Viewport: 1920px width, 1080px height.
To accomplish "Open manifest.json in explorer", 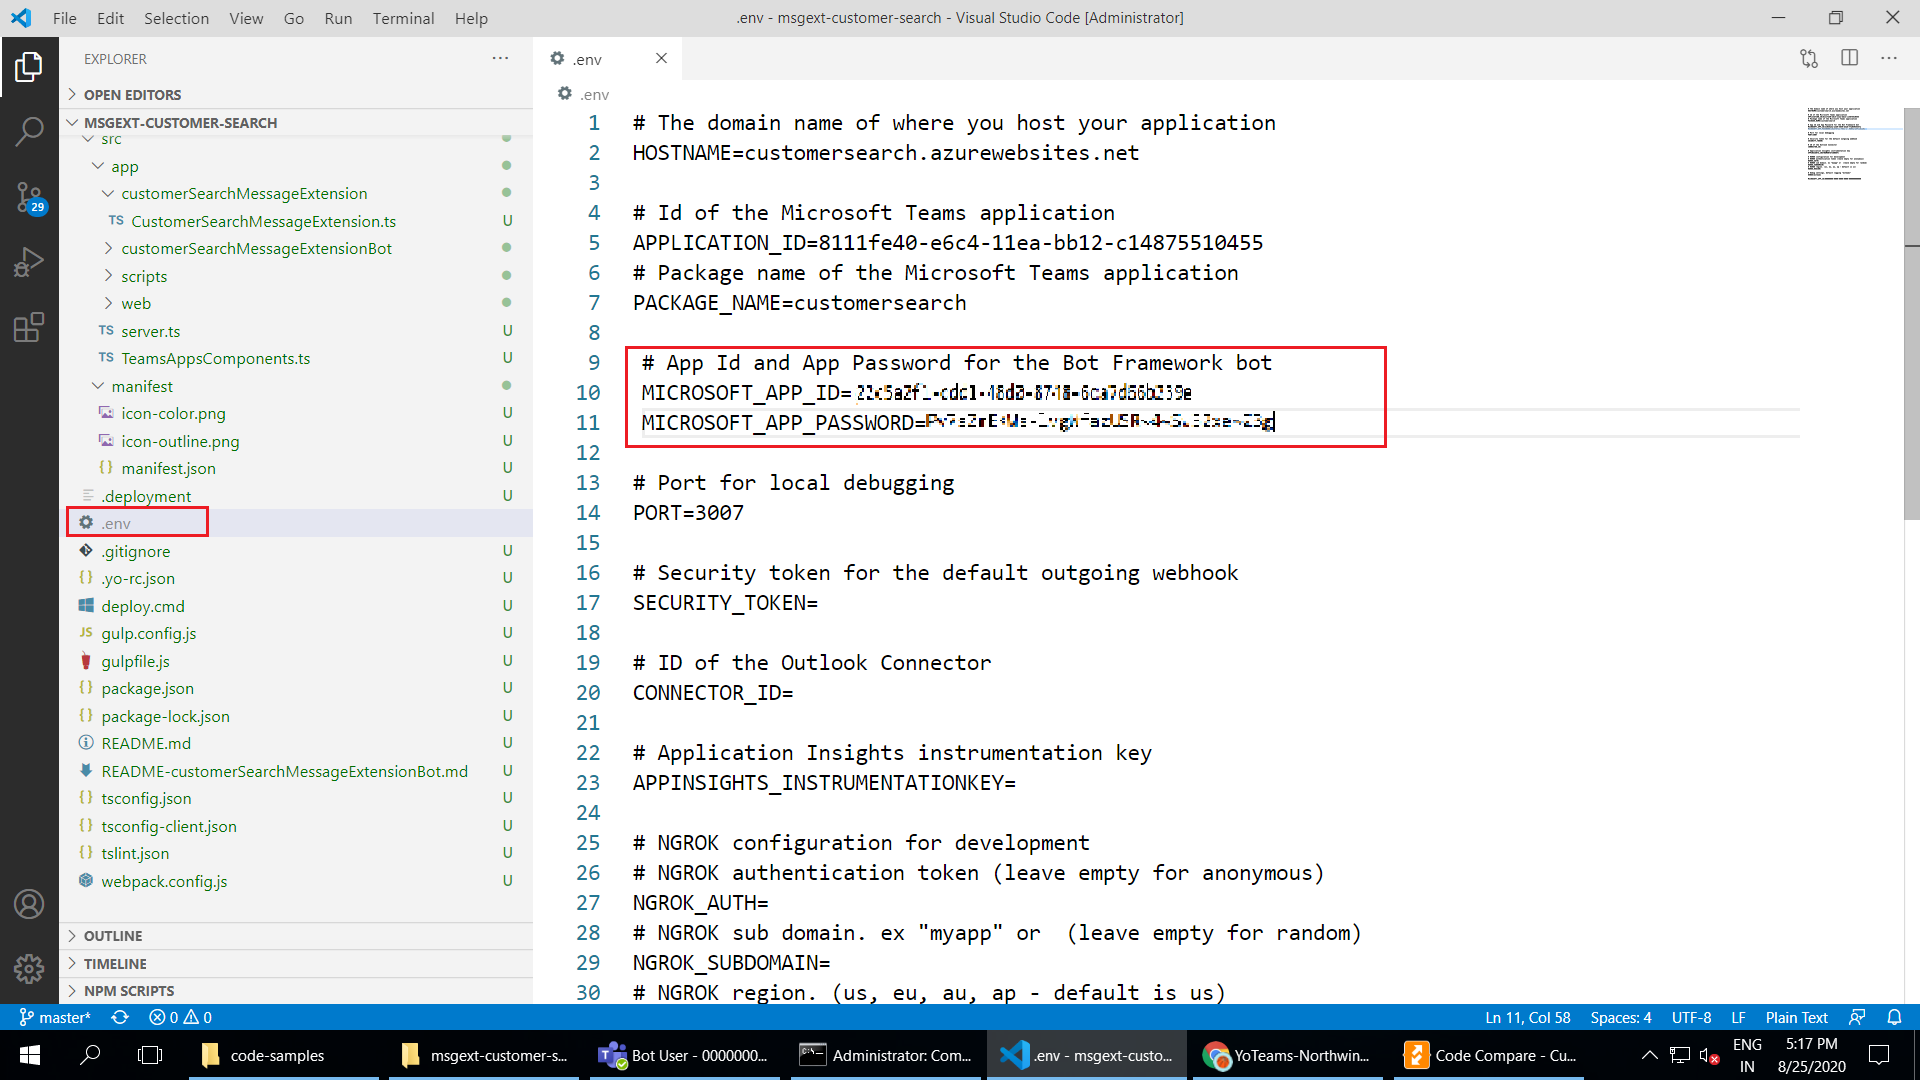I will pyautogui.click(x=168, y=468).
